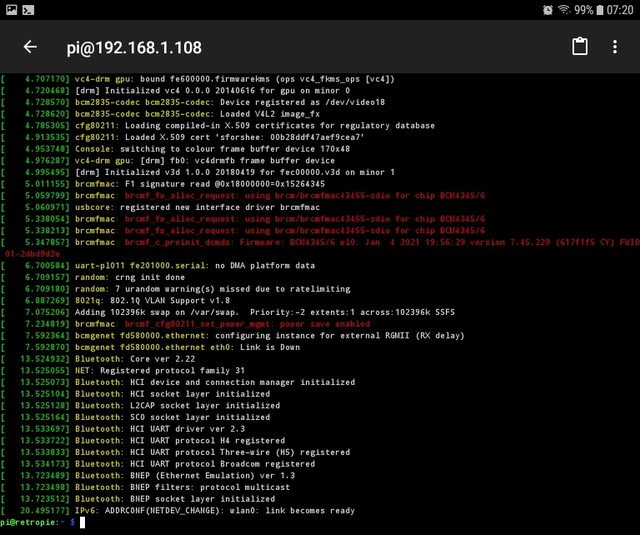Tap the terminal notification icon in status bar
This screenshot has height=535, width=640.
[28, 9]
